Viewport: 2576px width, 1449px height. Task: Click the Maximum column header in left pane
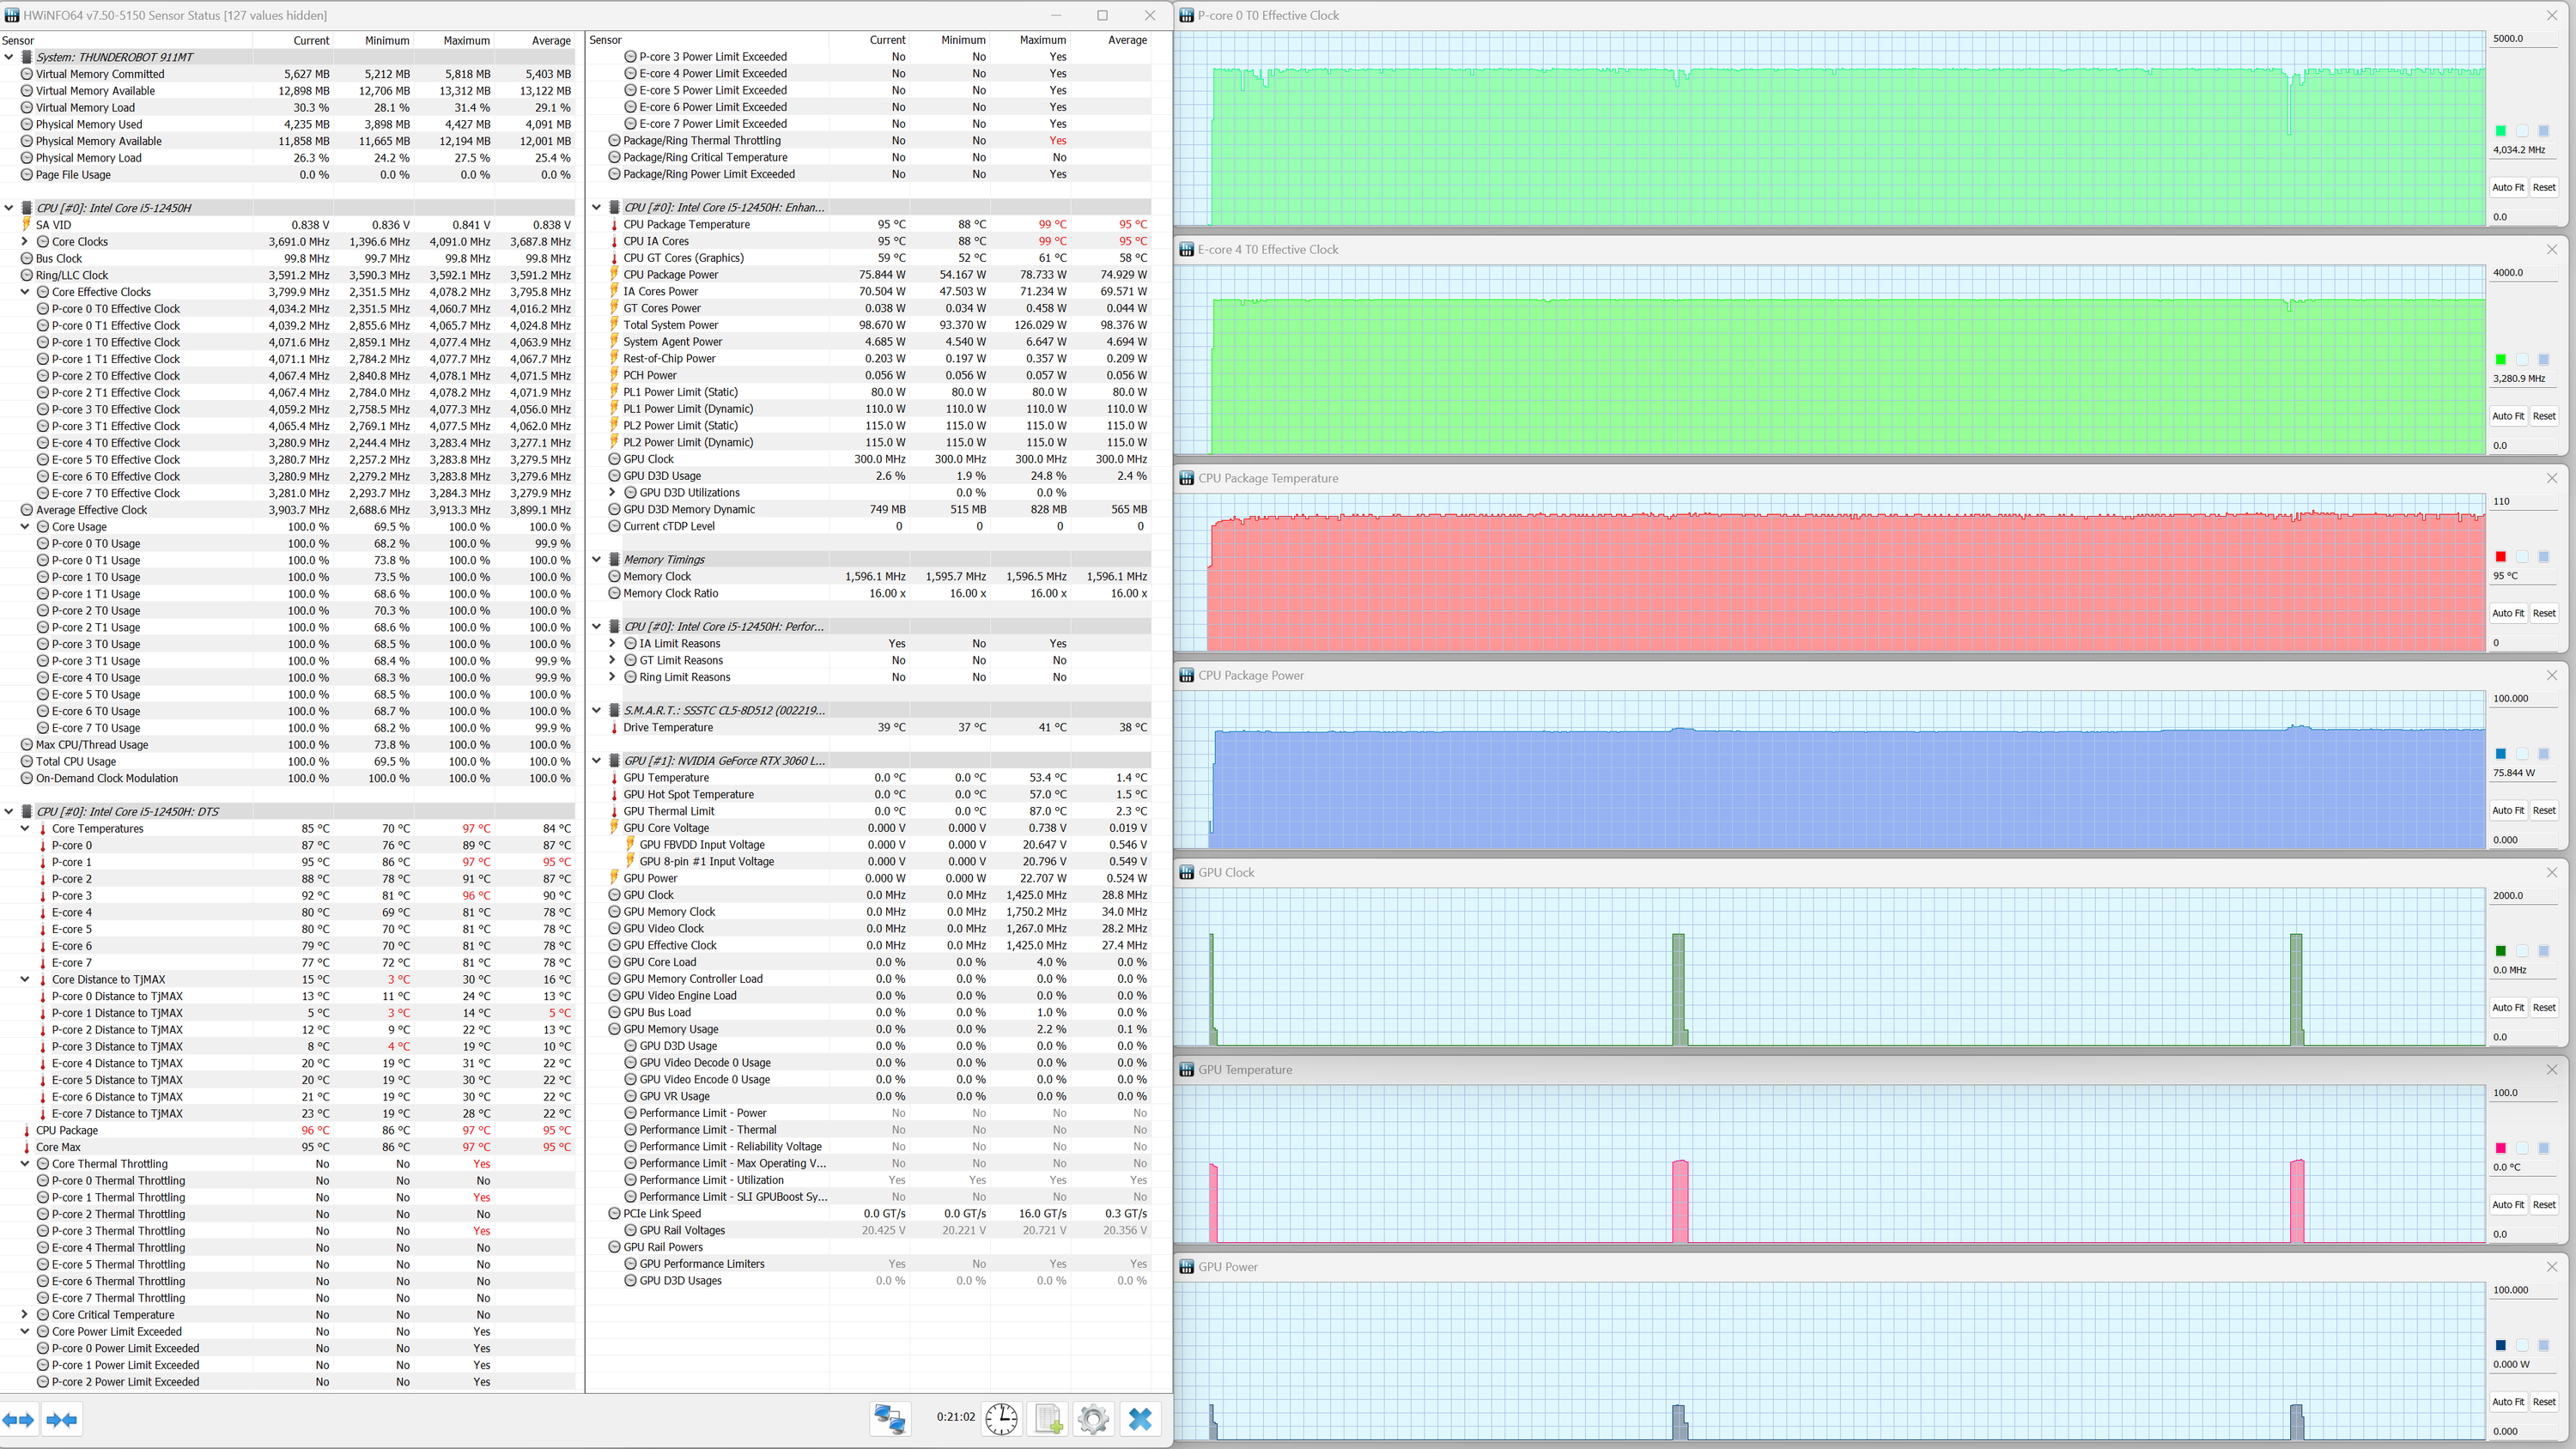click(466, 41)
